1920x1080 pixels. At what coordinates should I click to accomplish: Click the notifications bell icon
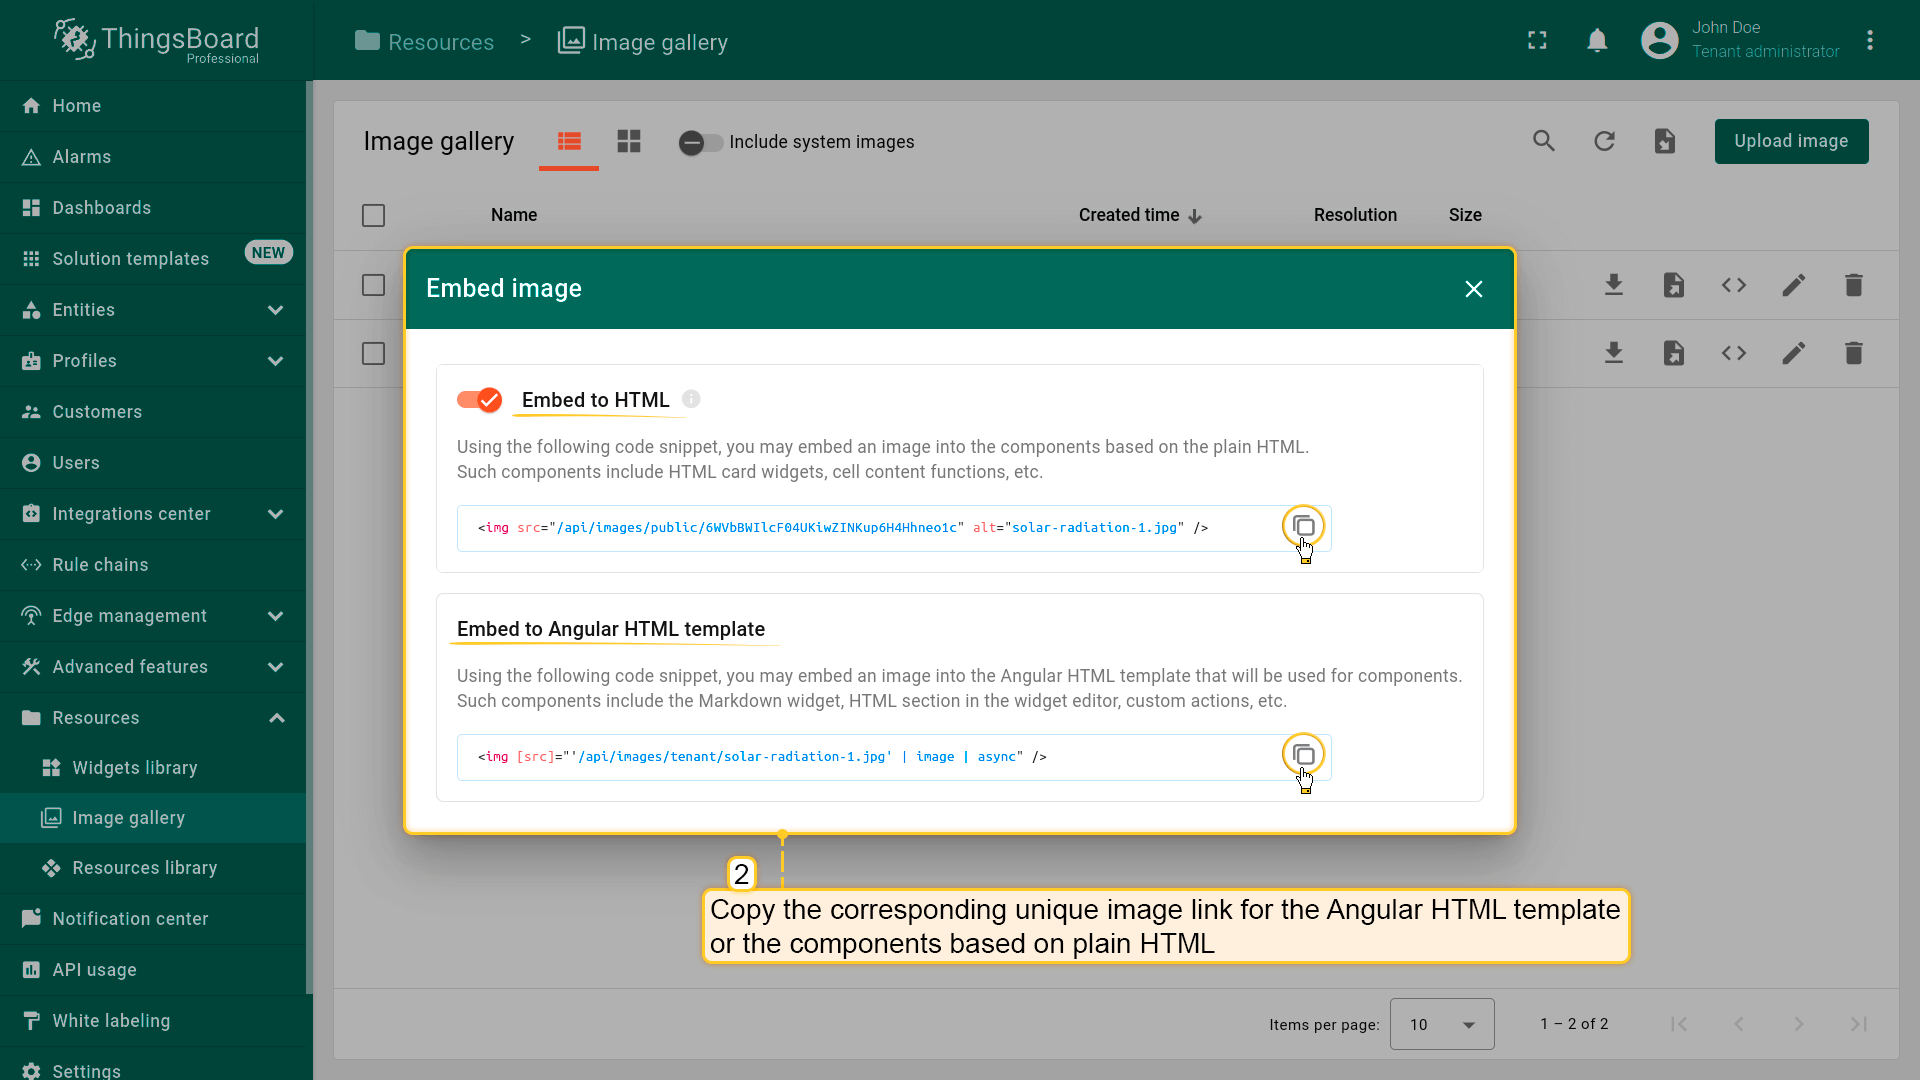point(1597,40)
